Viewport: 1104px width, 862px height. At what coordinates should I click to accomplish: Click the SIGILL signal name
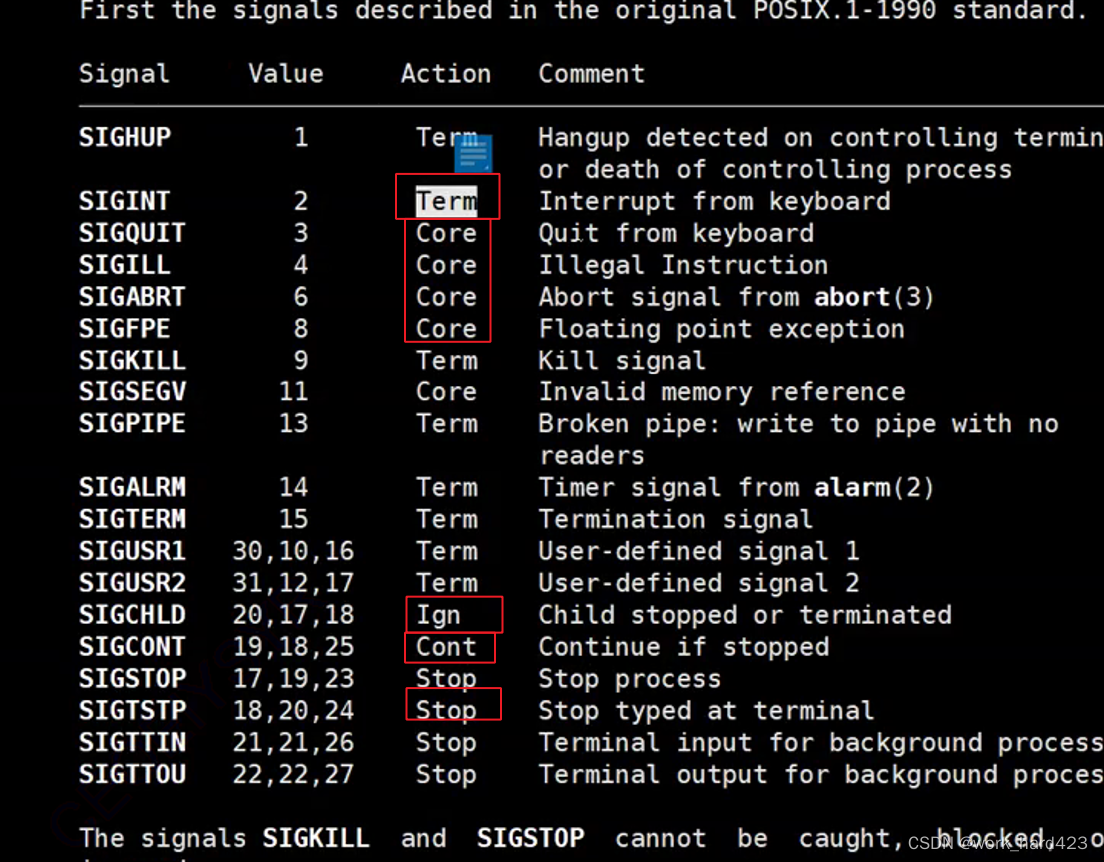[125, 266]
